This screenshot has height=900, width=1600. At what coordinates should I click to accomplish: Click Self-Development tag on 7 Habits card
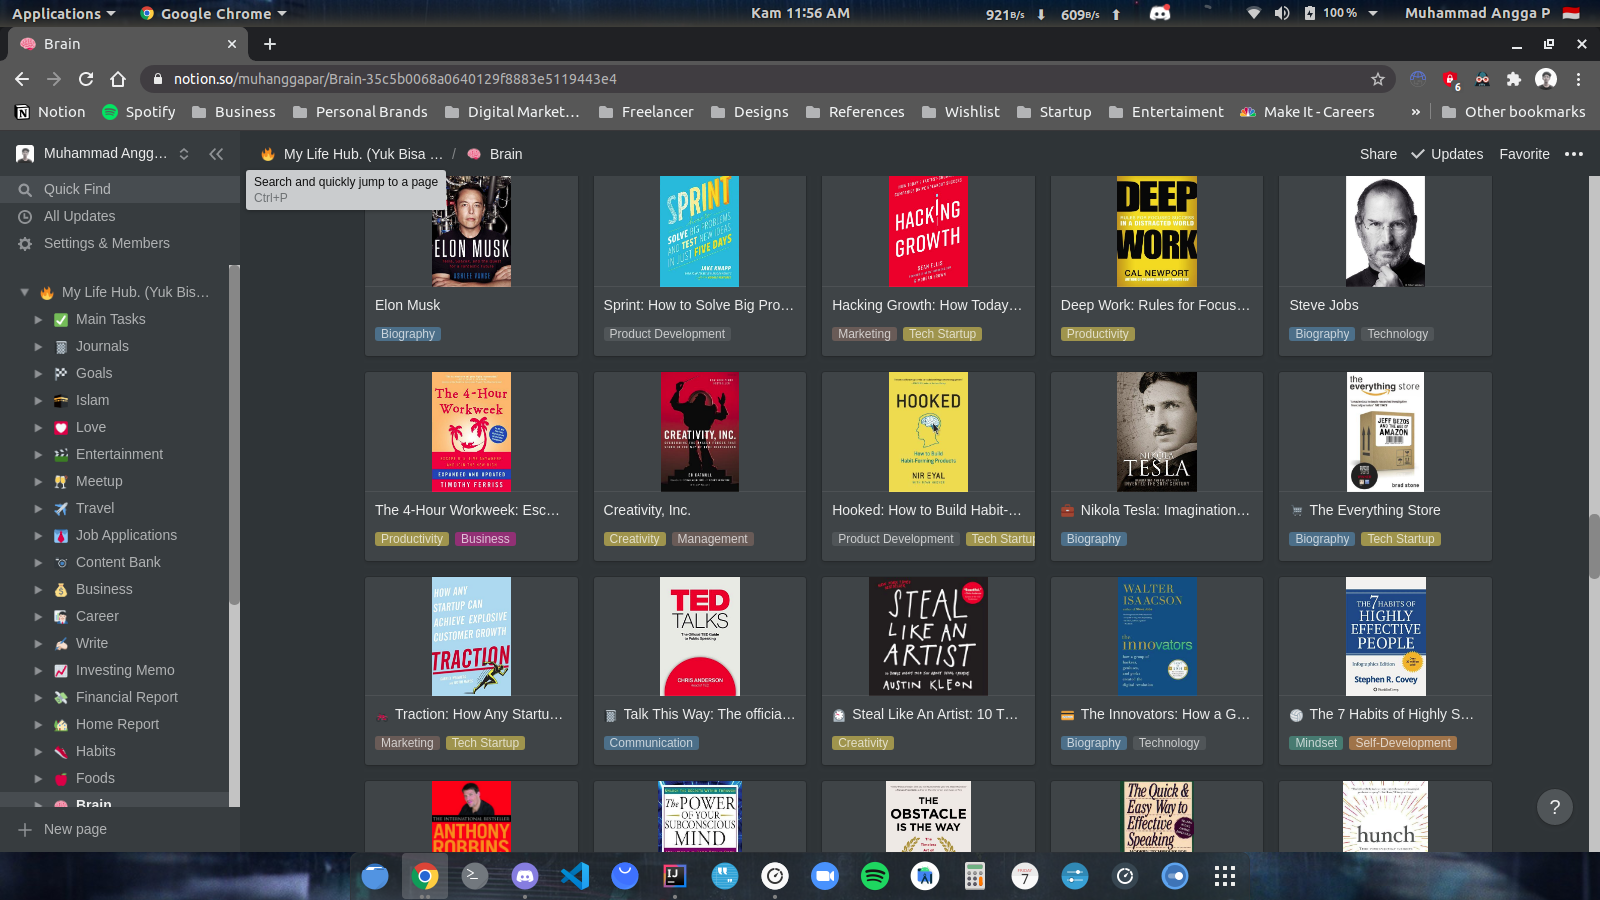pyautogui.click(x=1402, y=743)
